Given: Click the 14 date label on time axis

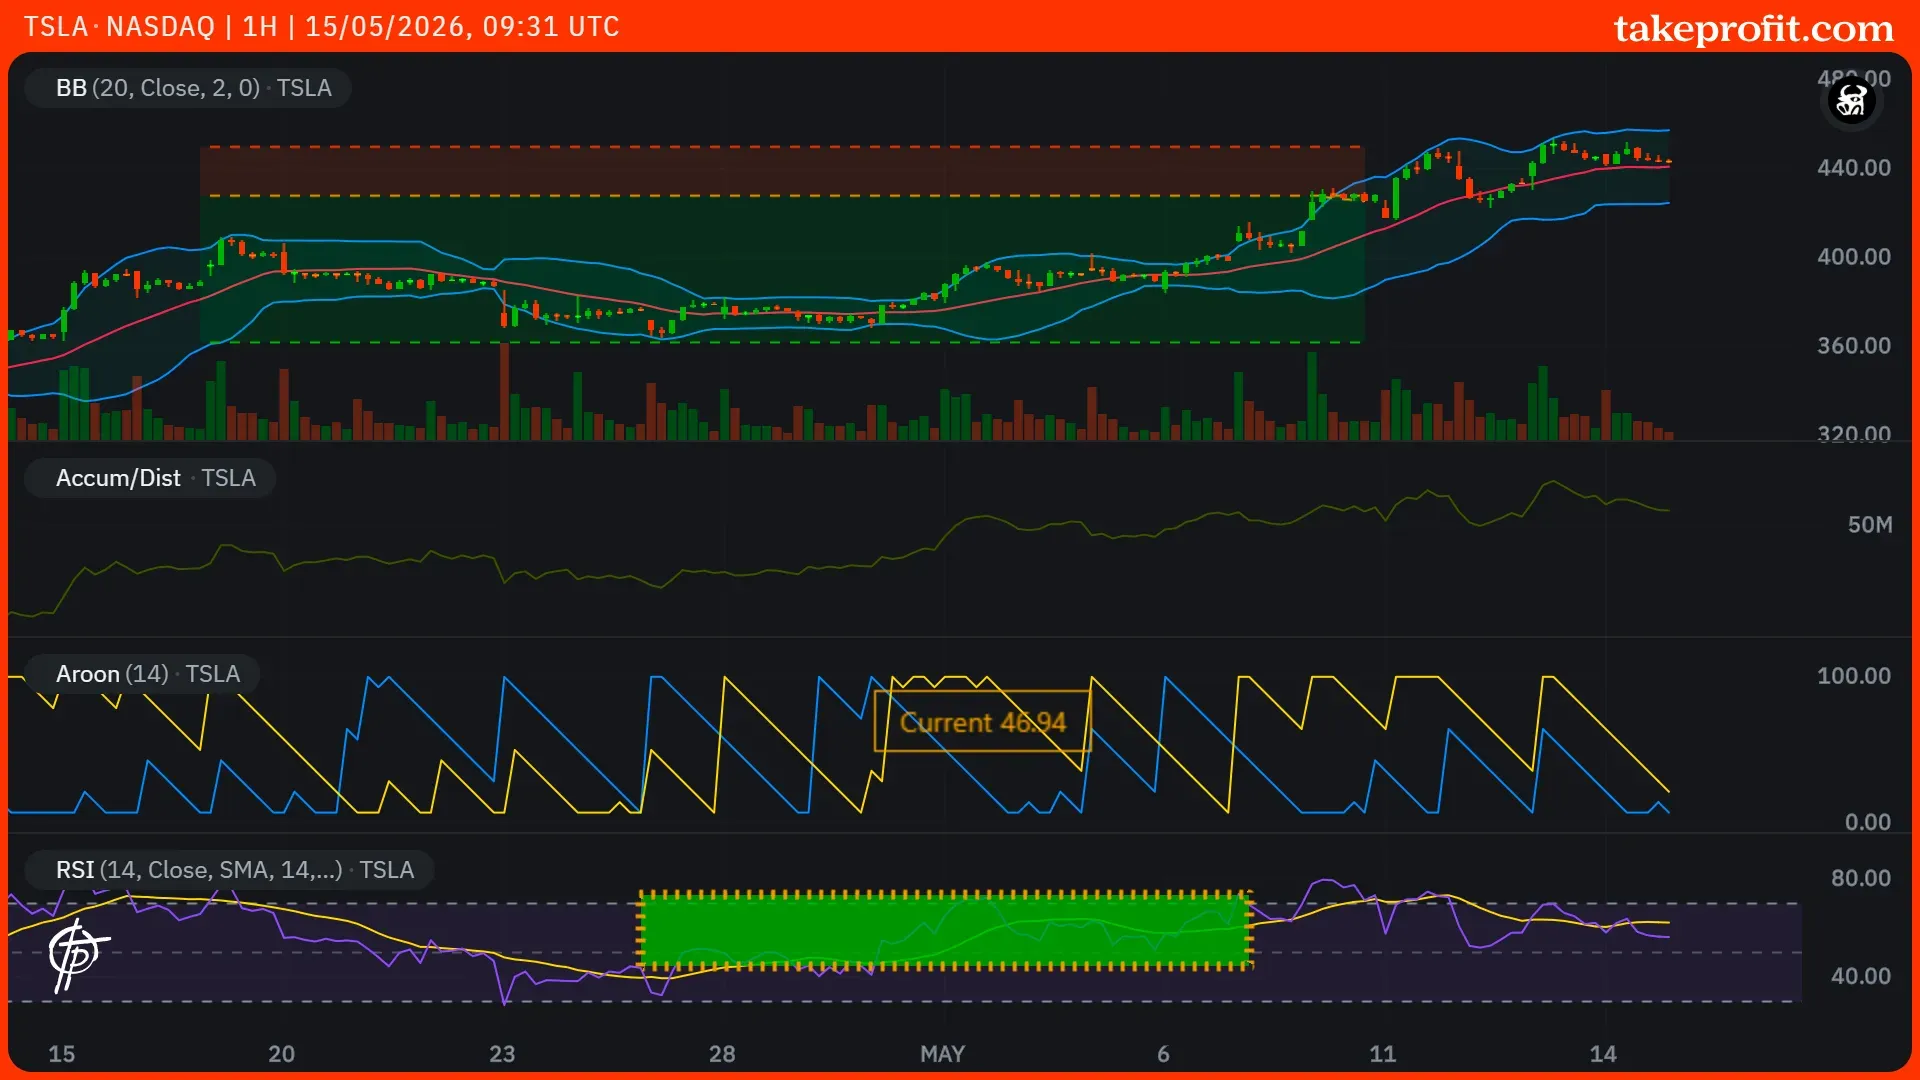Looking at the screenshot, I should pyautogui.click(x=1603, y=1054).
